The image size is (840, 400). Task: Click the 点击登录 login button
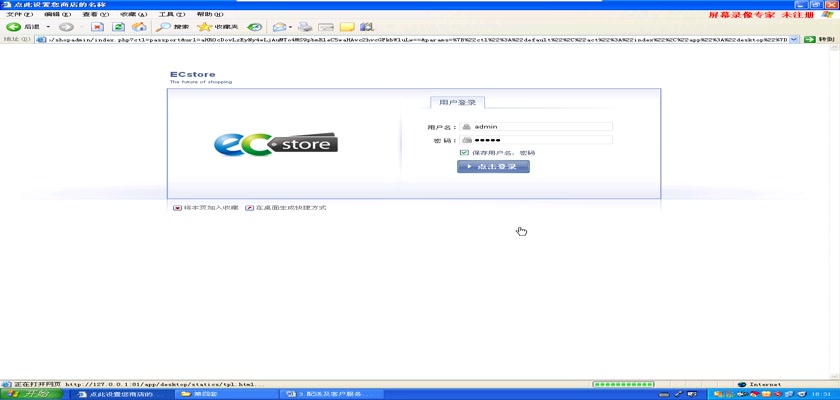click(493, 167)
